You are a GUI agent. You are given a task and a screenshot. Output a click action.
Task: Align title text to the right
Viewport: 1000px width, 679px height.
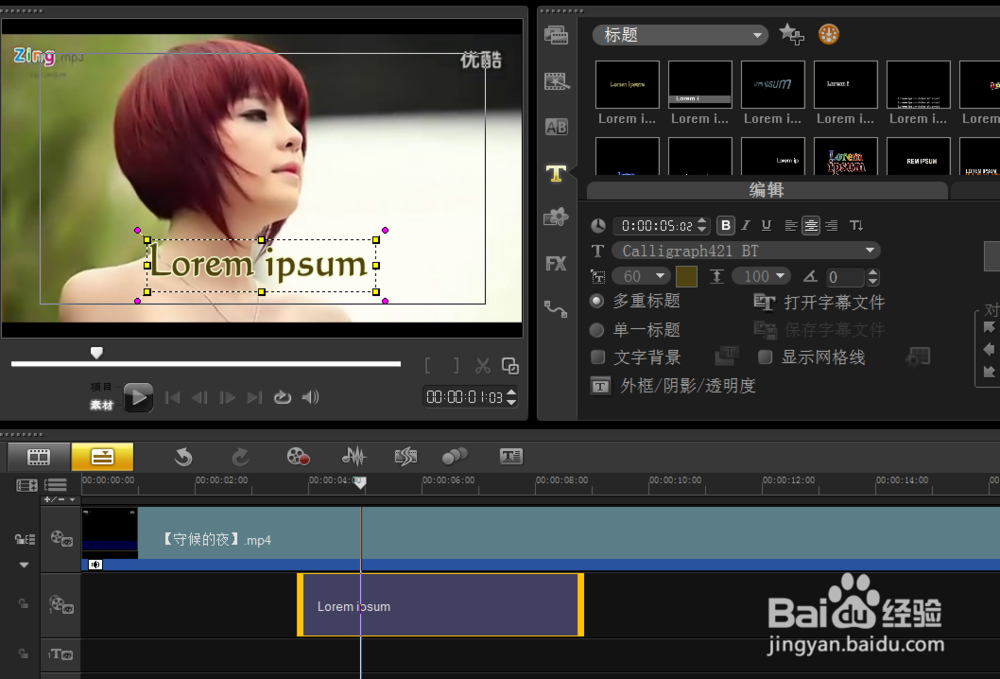point(832,226)
